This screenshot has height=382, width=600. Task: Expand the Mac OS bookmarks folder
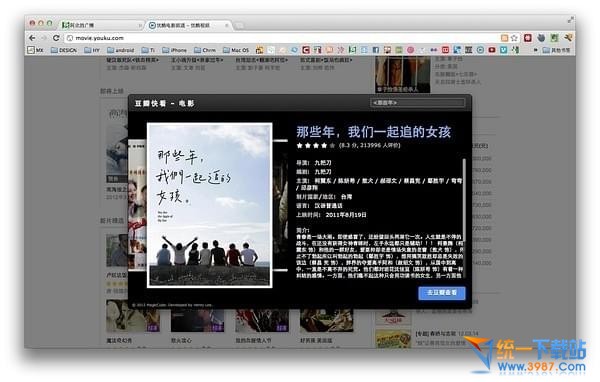point(236,50)
